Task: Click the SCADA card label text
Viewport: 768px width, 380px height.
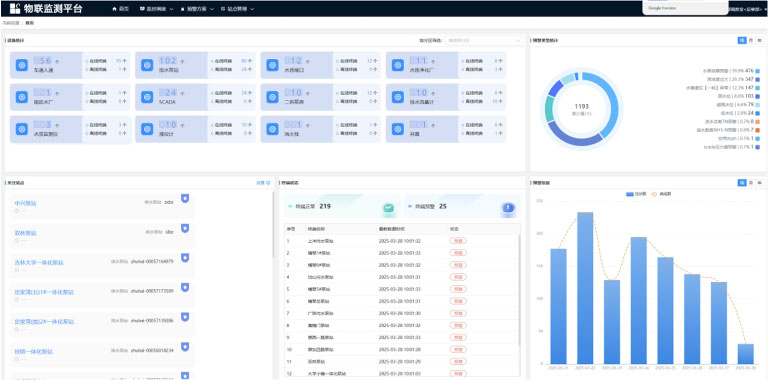Action: [x=167, y=101]
